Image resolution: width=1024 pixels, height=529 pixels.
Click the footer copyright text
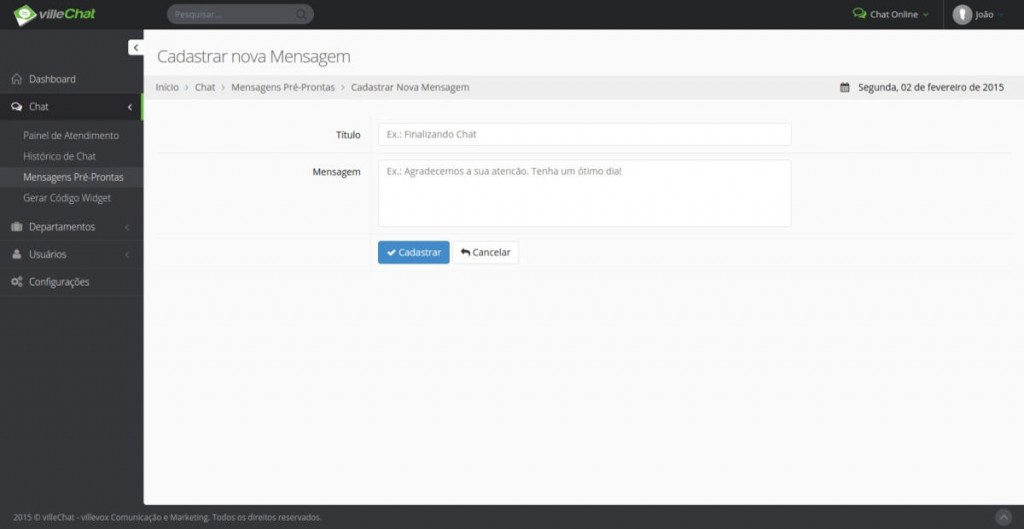pos(167,517)
